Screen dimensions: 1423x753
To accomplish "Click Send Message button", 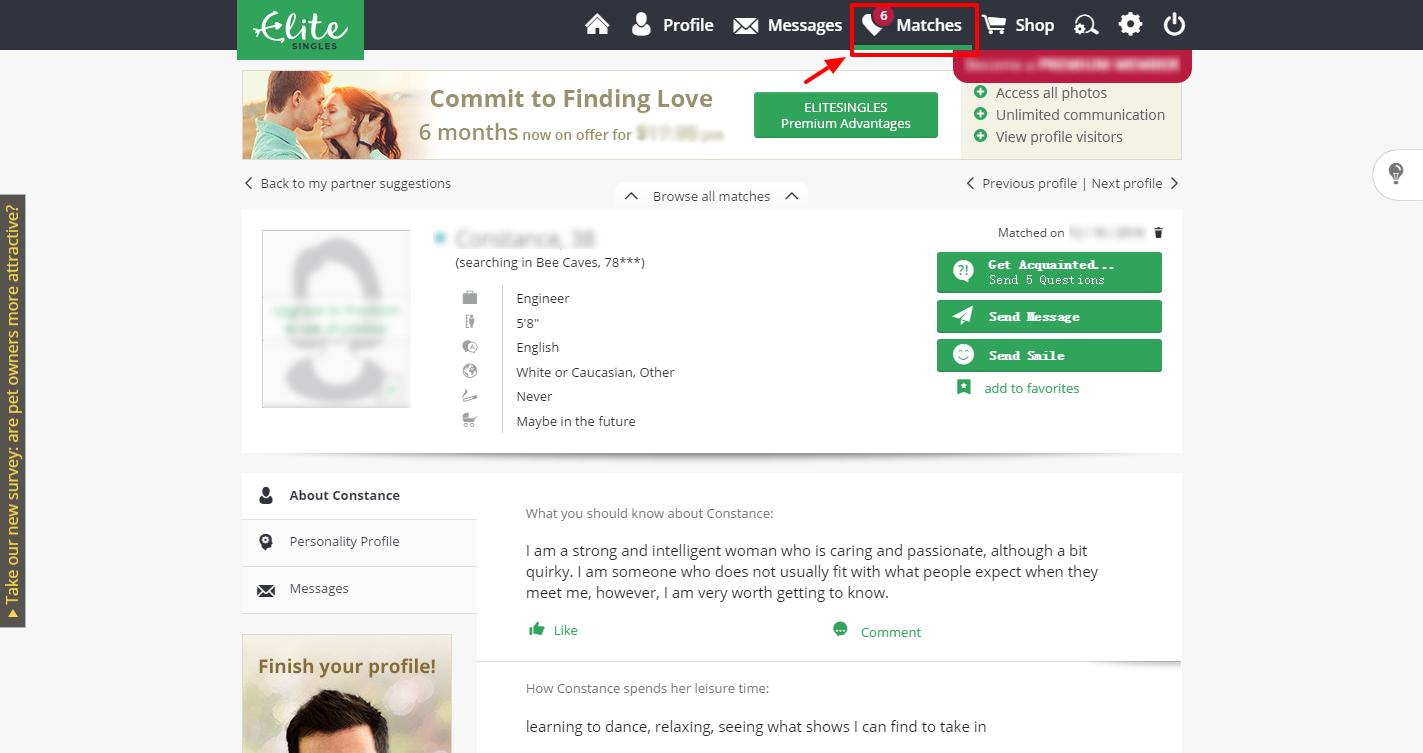I will tap(1049, 316).
